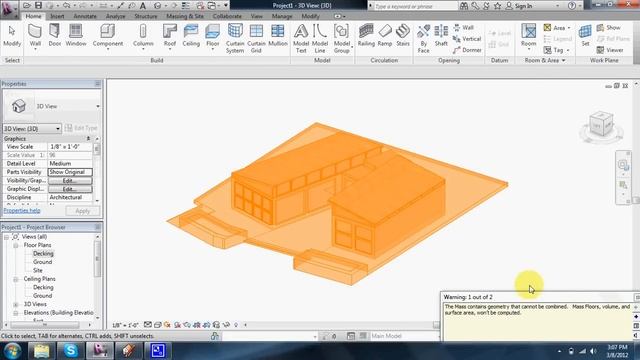Select the Model Line tool
This screenshot has height=360, width=640.
tap(320, 39)
